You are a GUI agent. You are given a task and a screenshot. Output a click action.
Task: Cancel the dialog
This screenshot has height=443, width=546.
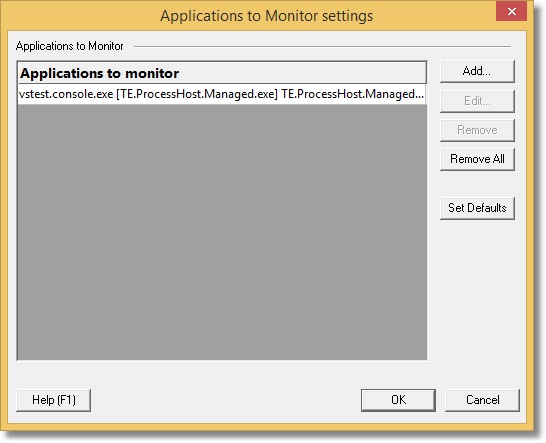pyautogui.click(x=482, y=400)
